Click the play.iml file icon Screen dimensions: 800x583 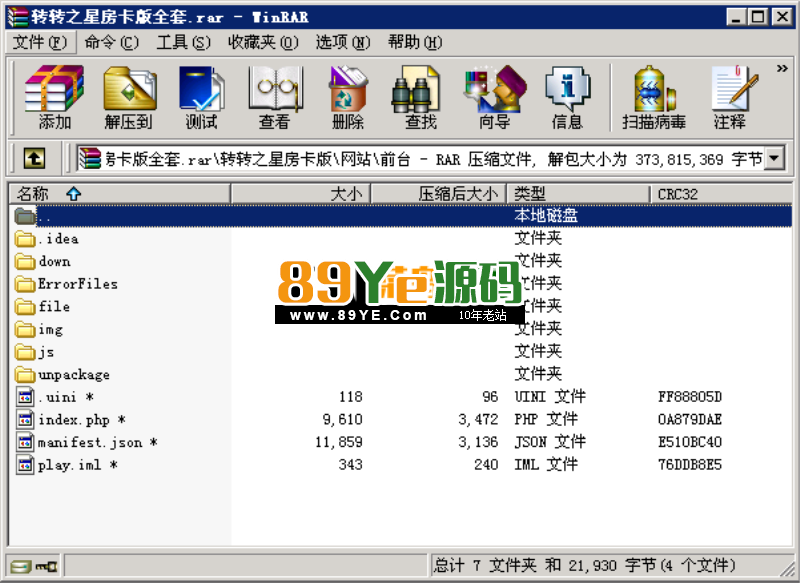[x=25, y=465]
